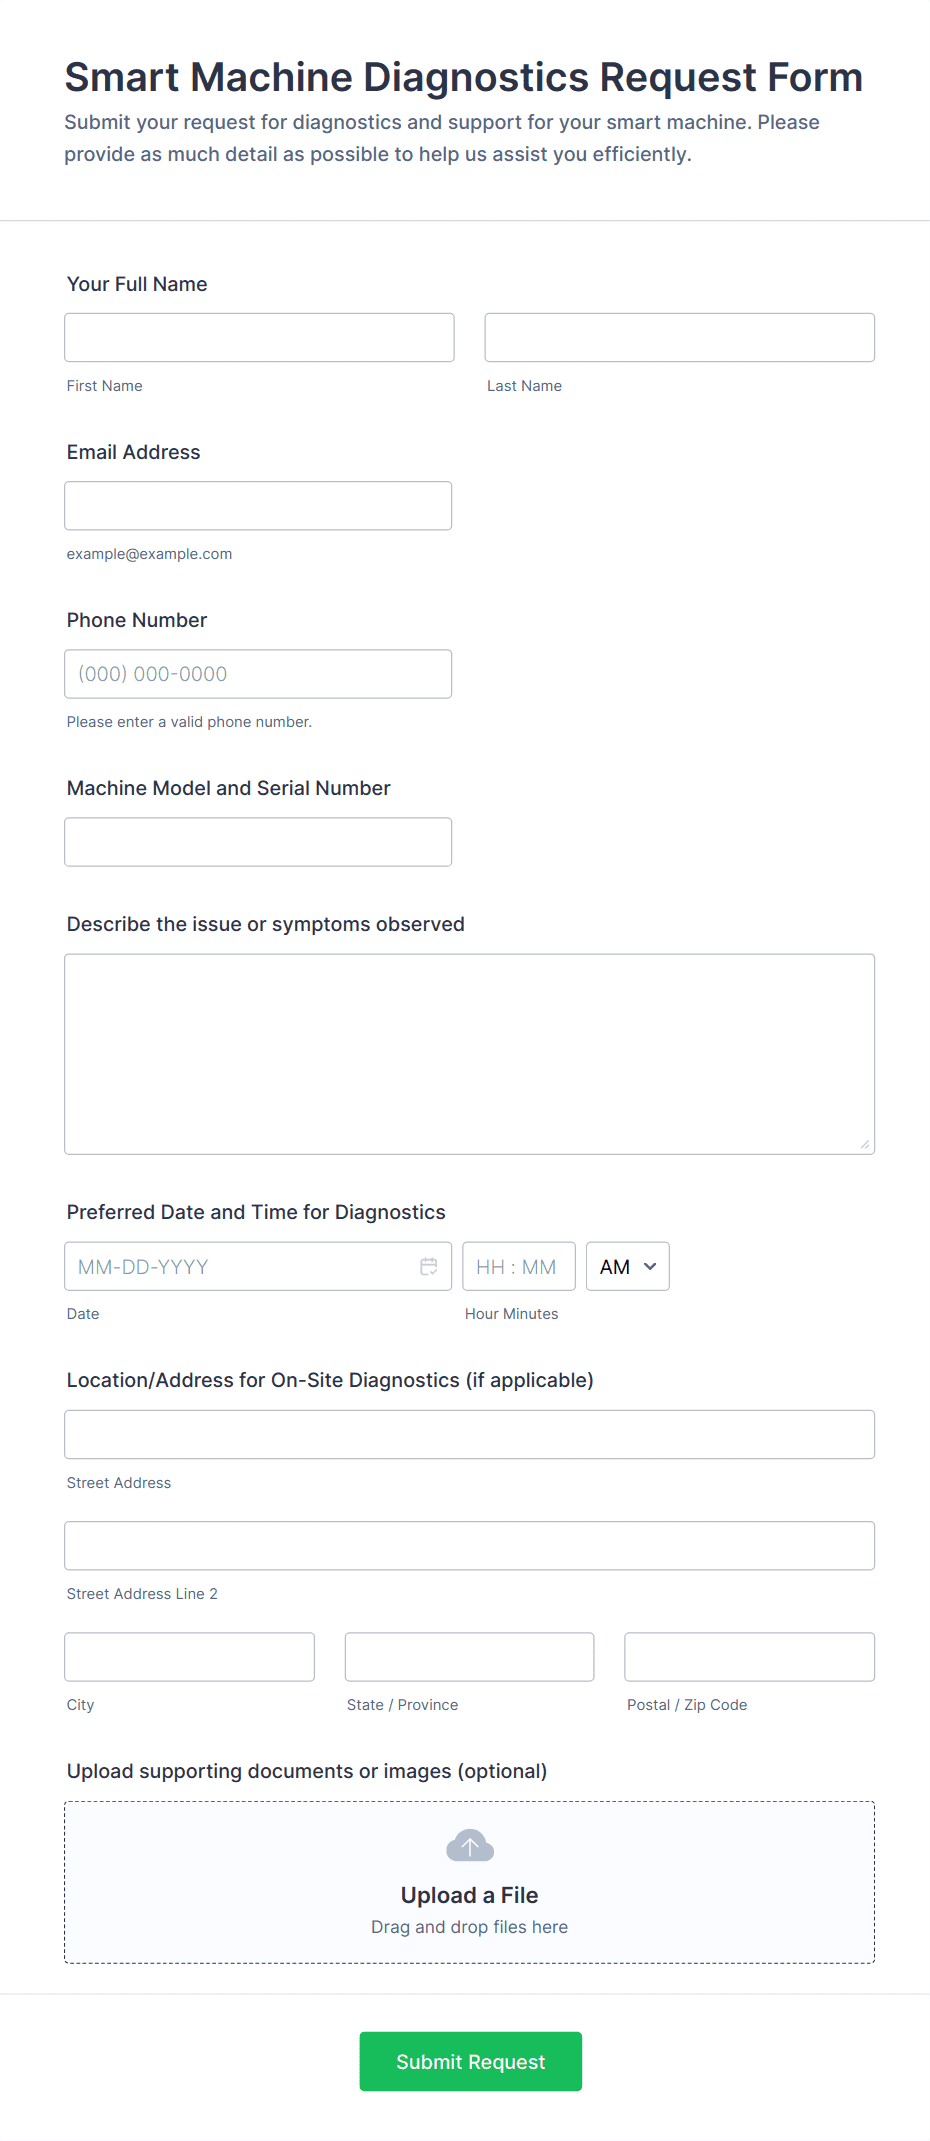
Task: Click the Email Address input box
Action: pyautogui.click(x=257, y=505)
